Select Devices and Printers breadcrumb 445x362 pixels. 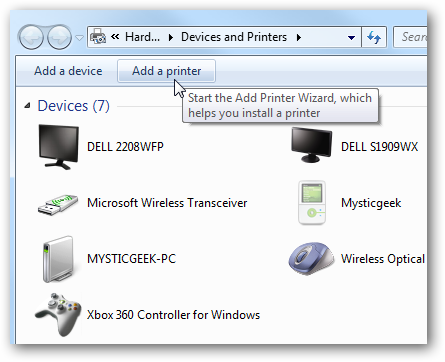point(234,37)
